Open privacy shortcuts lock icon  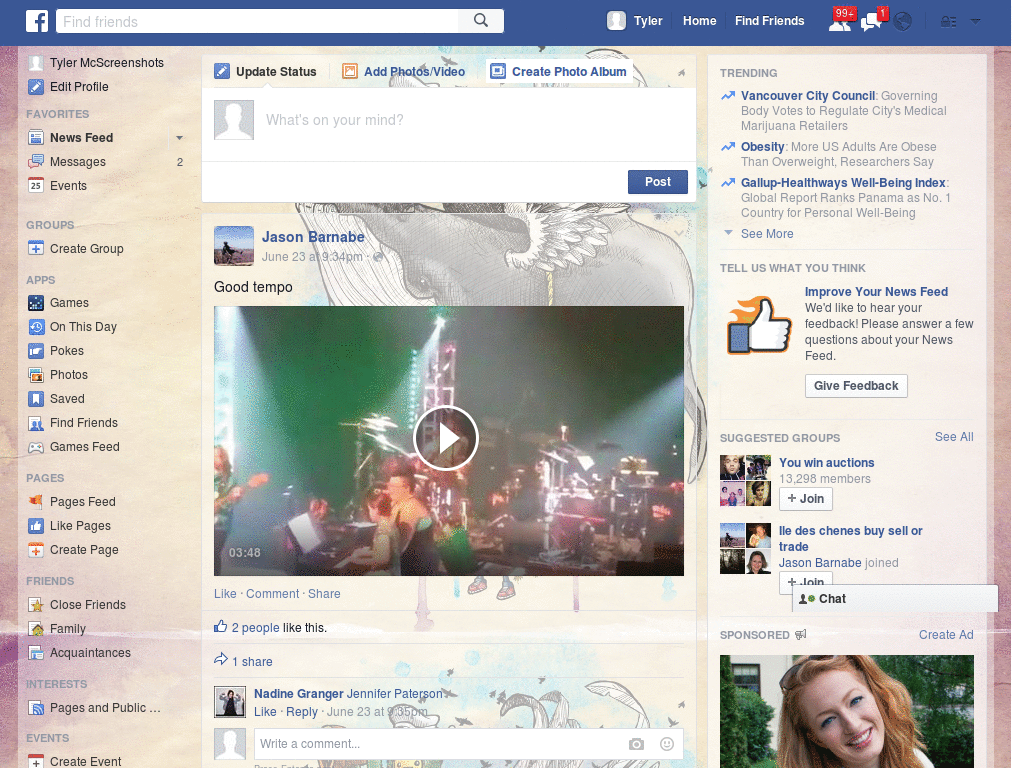[948, 22]
